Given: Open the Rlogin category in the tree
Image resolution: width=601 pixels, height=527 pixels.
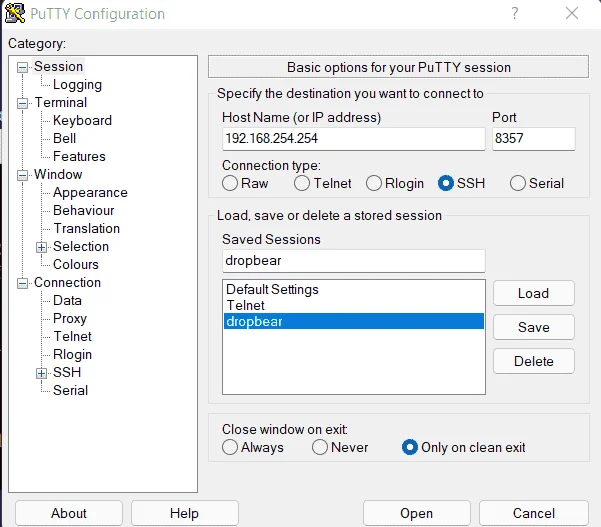Looking at the screenshot, I should (x=72, y=355).
